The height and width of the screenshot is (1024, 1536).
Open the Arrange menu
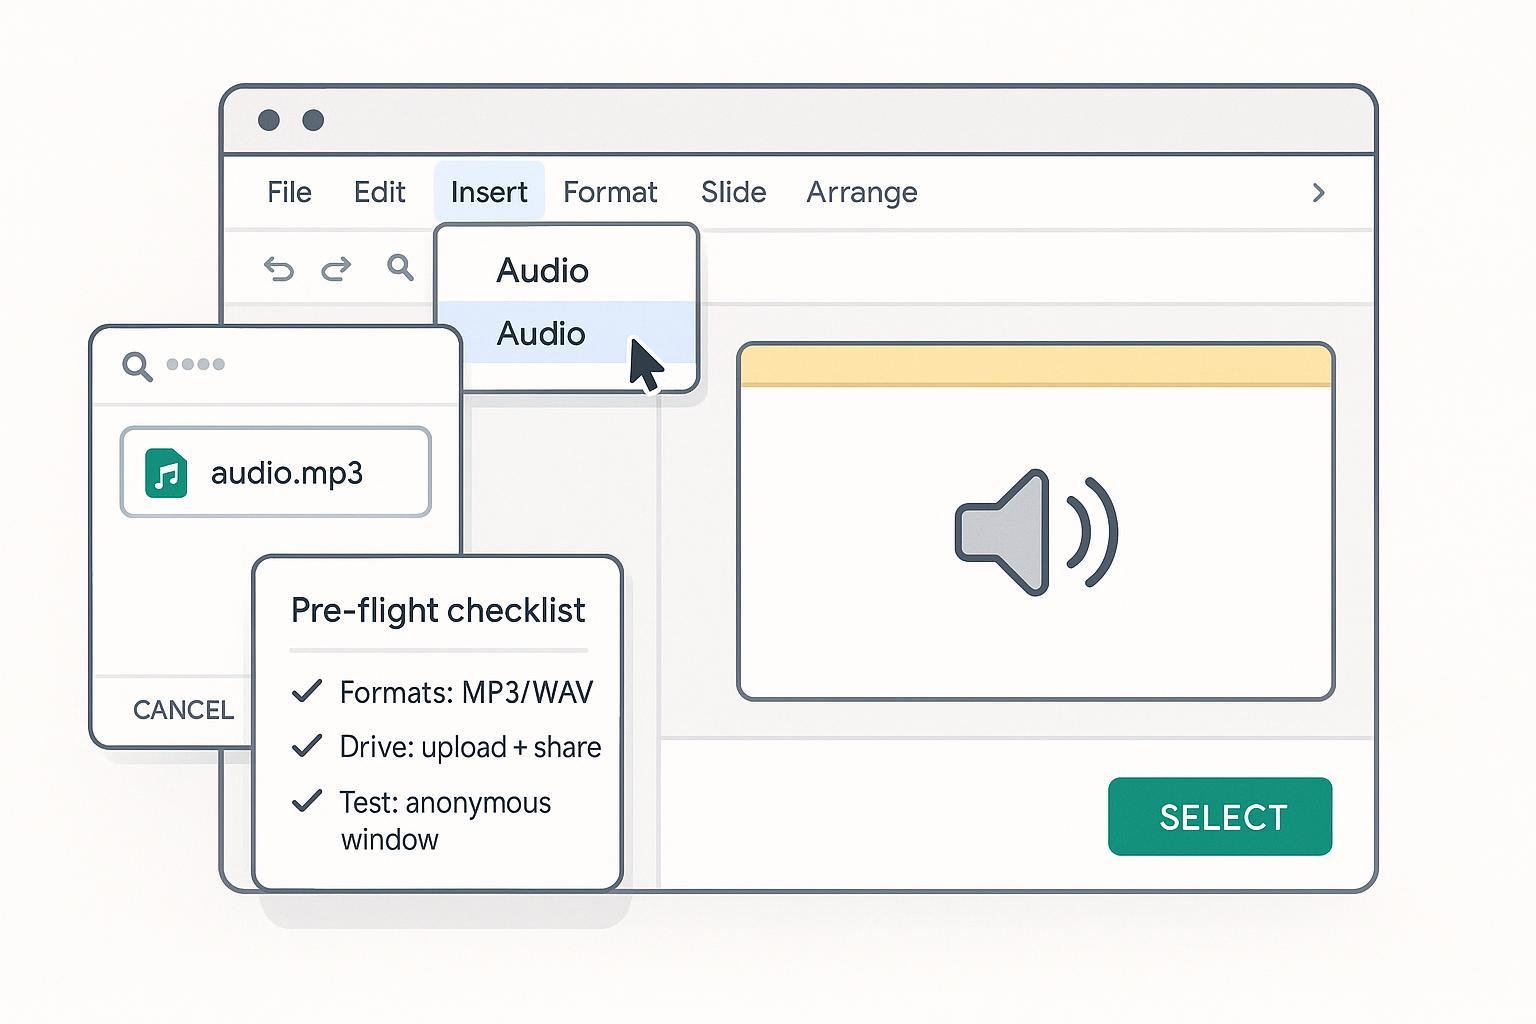point(862,192)
